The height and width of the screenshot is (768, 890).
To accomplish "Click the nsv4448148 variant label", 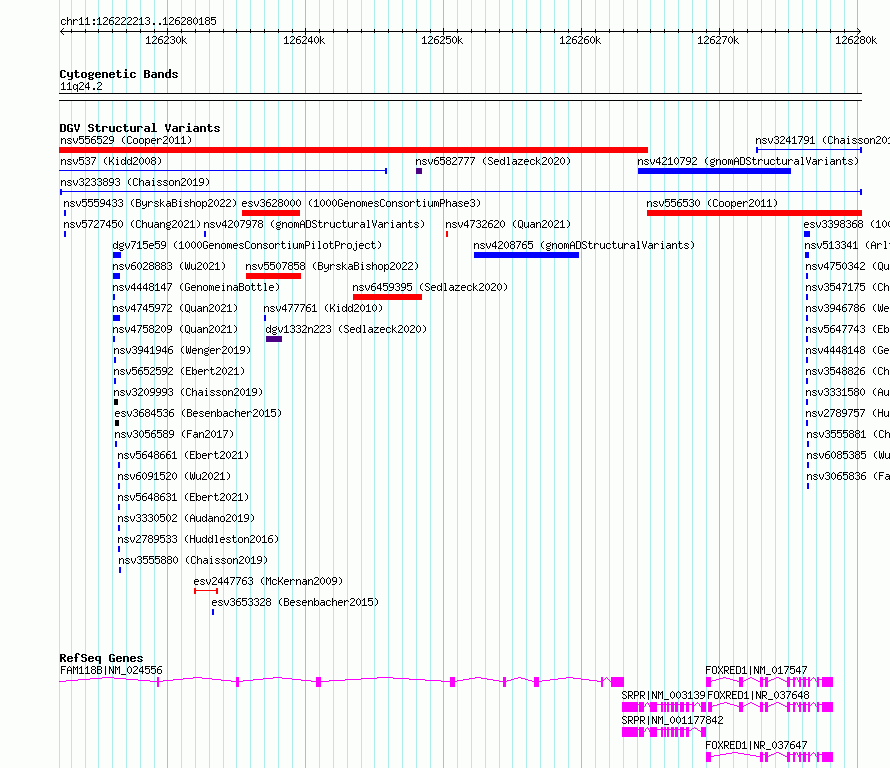I will [x=847, y=350].
